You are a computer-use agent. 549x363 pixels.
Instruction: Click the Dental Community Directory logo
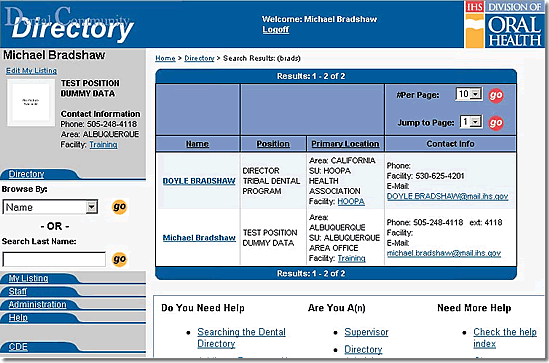tap(69, 23)
